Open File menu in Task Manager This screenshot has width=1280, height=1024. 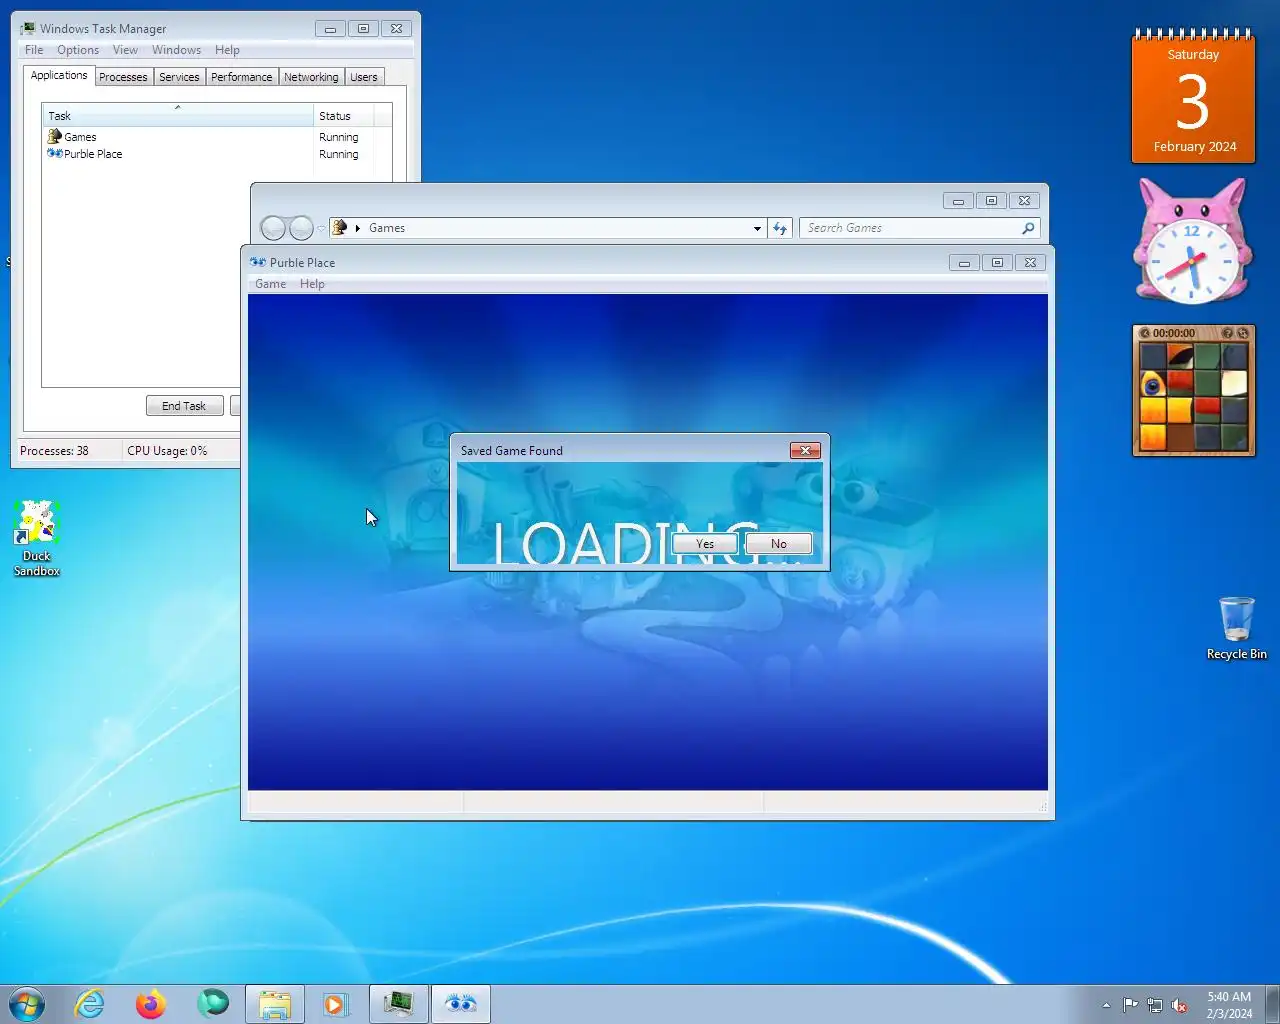pos(34,50)
